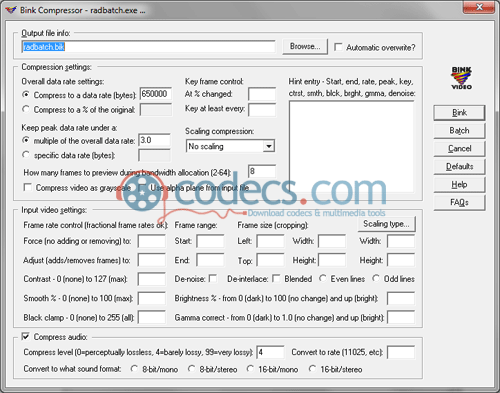The image size is (500, 393).
Task: Click the cropping Top field
Action: (x=270, y=260)
